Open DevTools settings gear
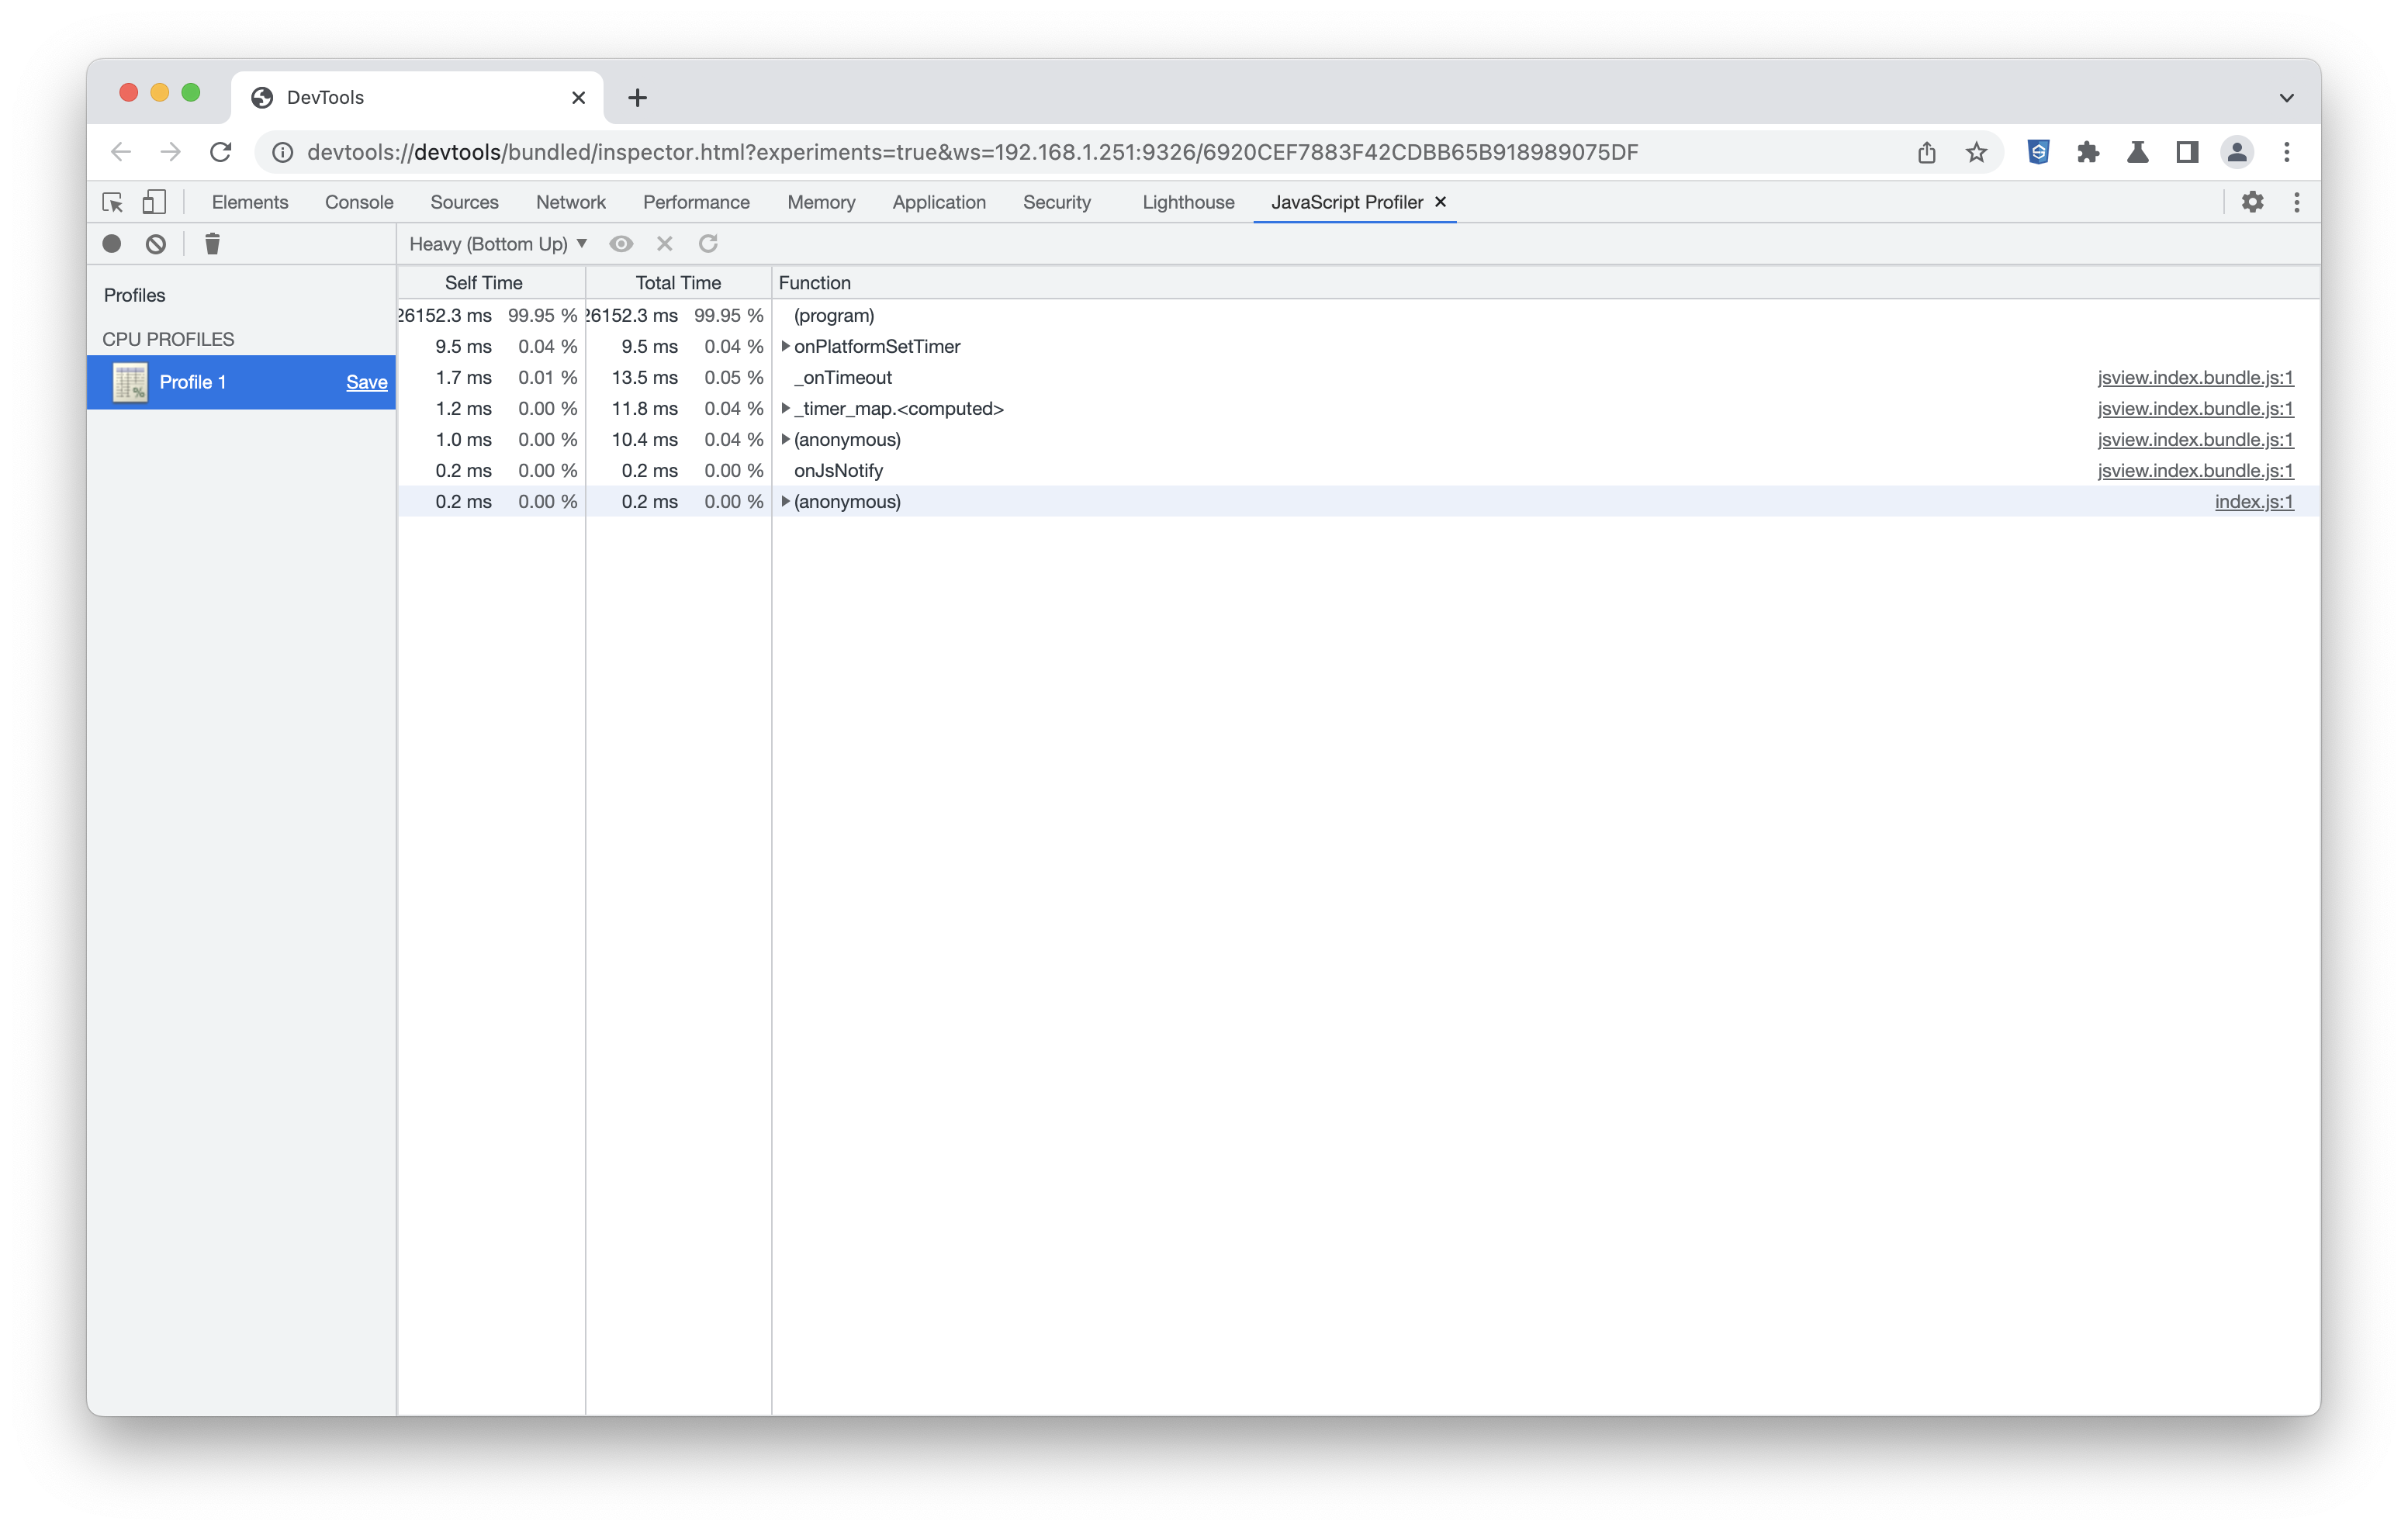The width and height of the screenshot is (2408, 1531). (x=2252, y=202)
